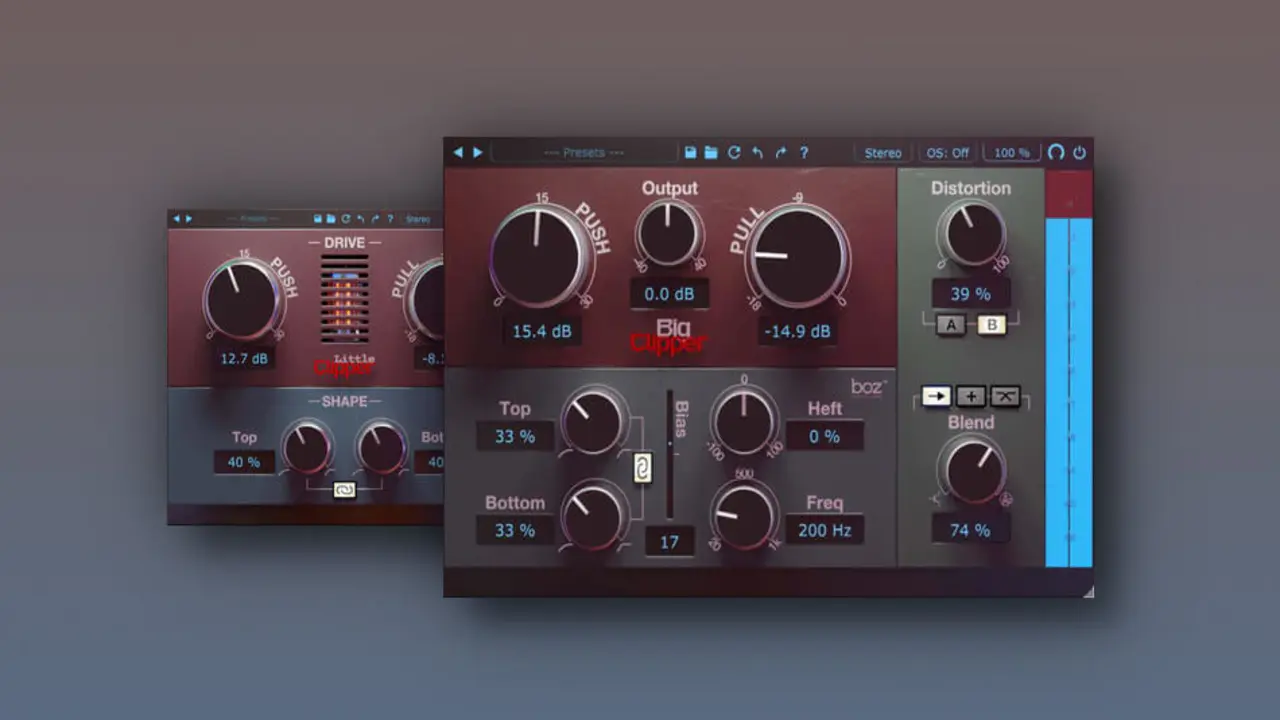Click the Big Clipper PUSH knob

pos(538,256)
